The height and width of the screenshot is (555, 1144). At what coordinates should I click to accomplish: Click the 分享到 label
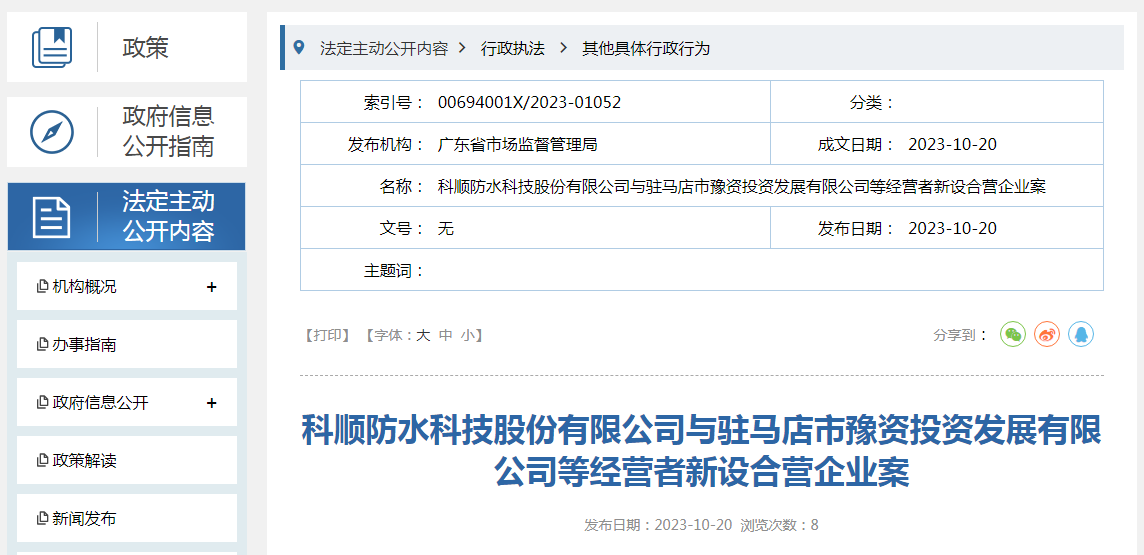tap(960, 335)
